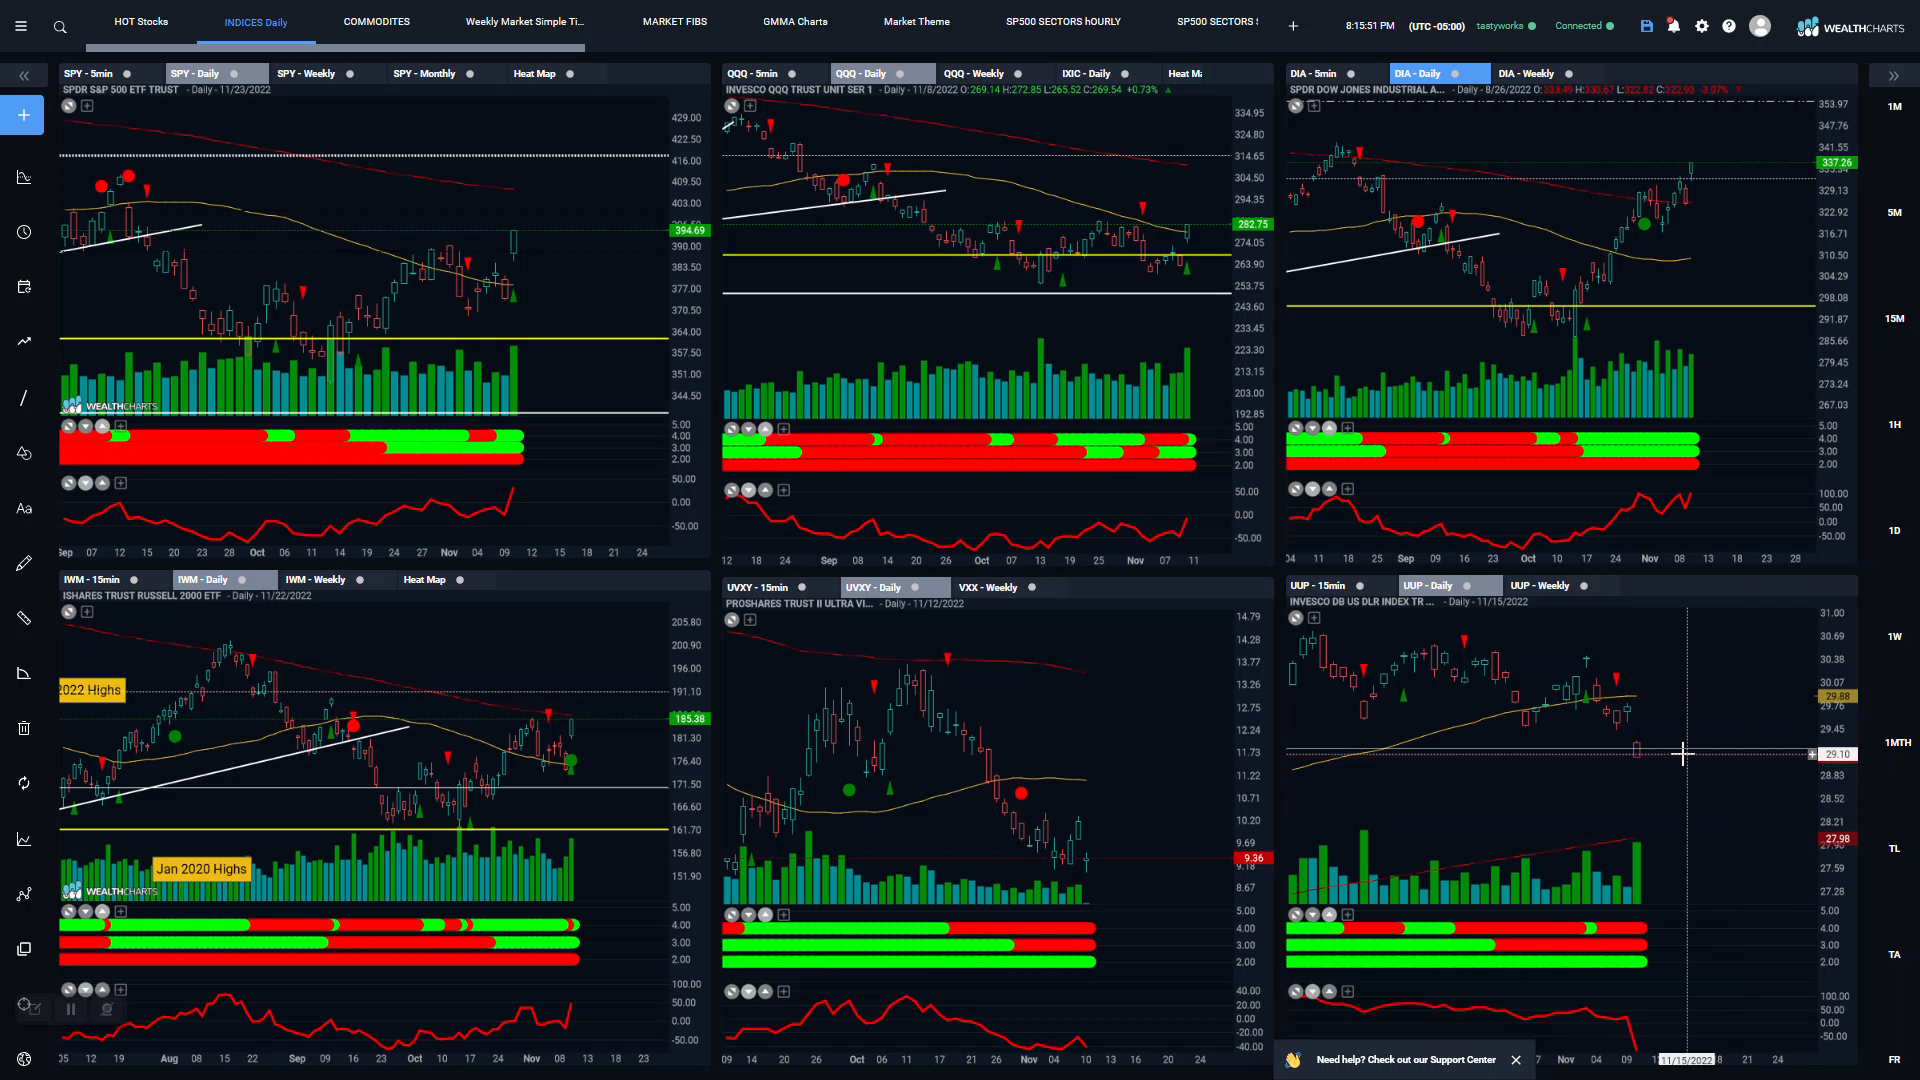Open QQQ - Weekly chart tab

(974, 74)
